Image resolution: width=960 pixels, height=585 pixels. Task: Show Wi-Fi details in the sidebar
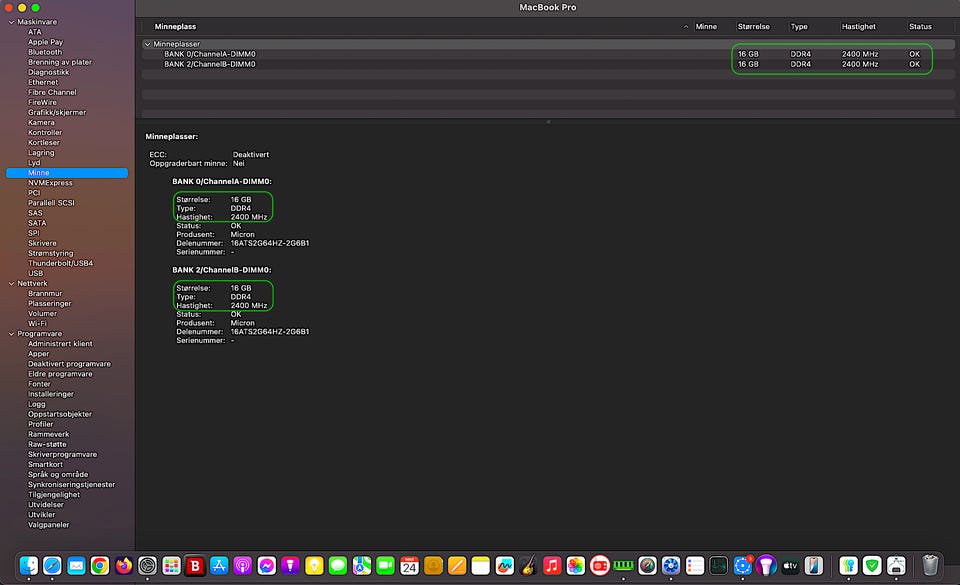[38, 323]
